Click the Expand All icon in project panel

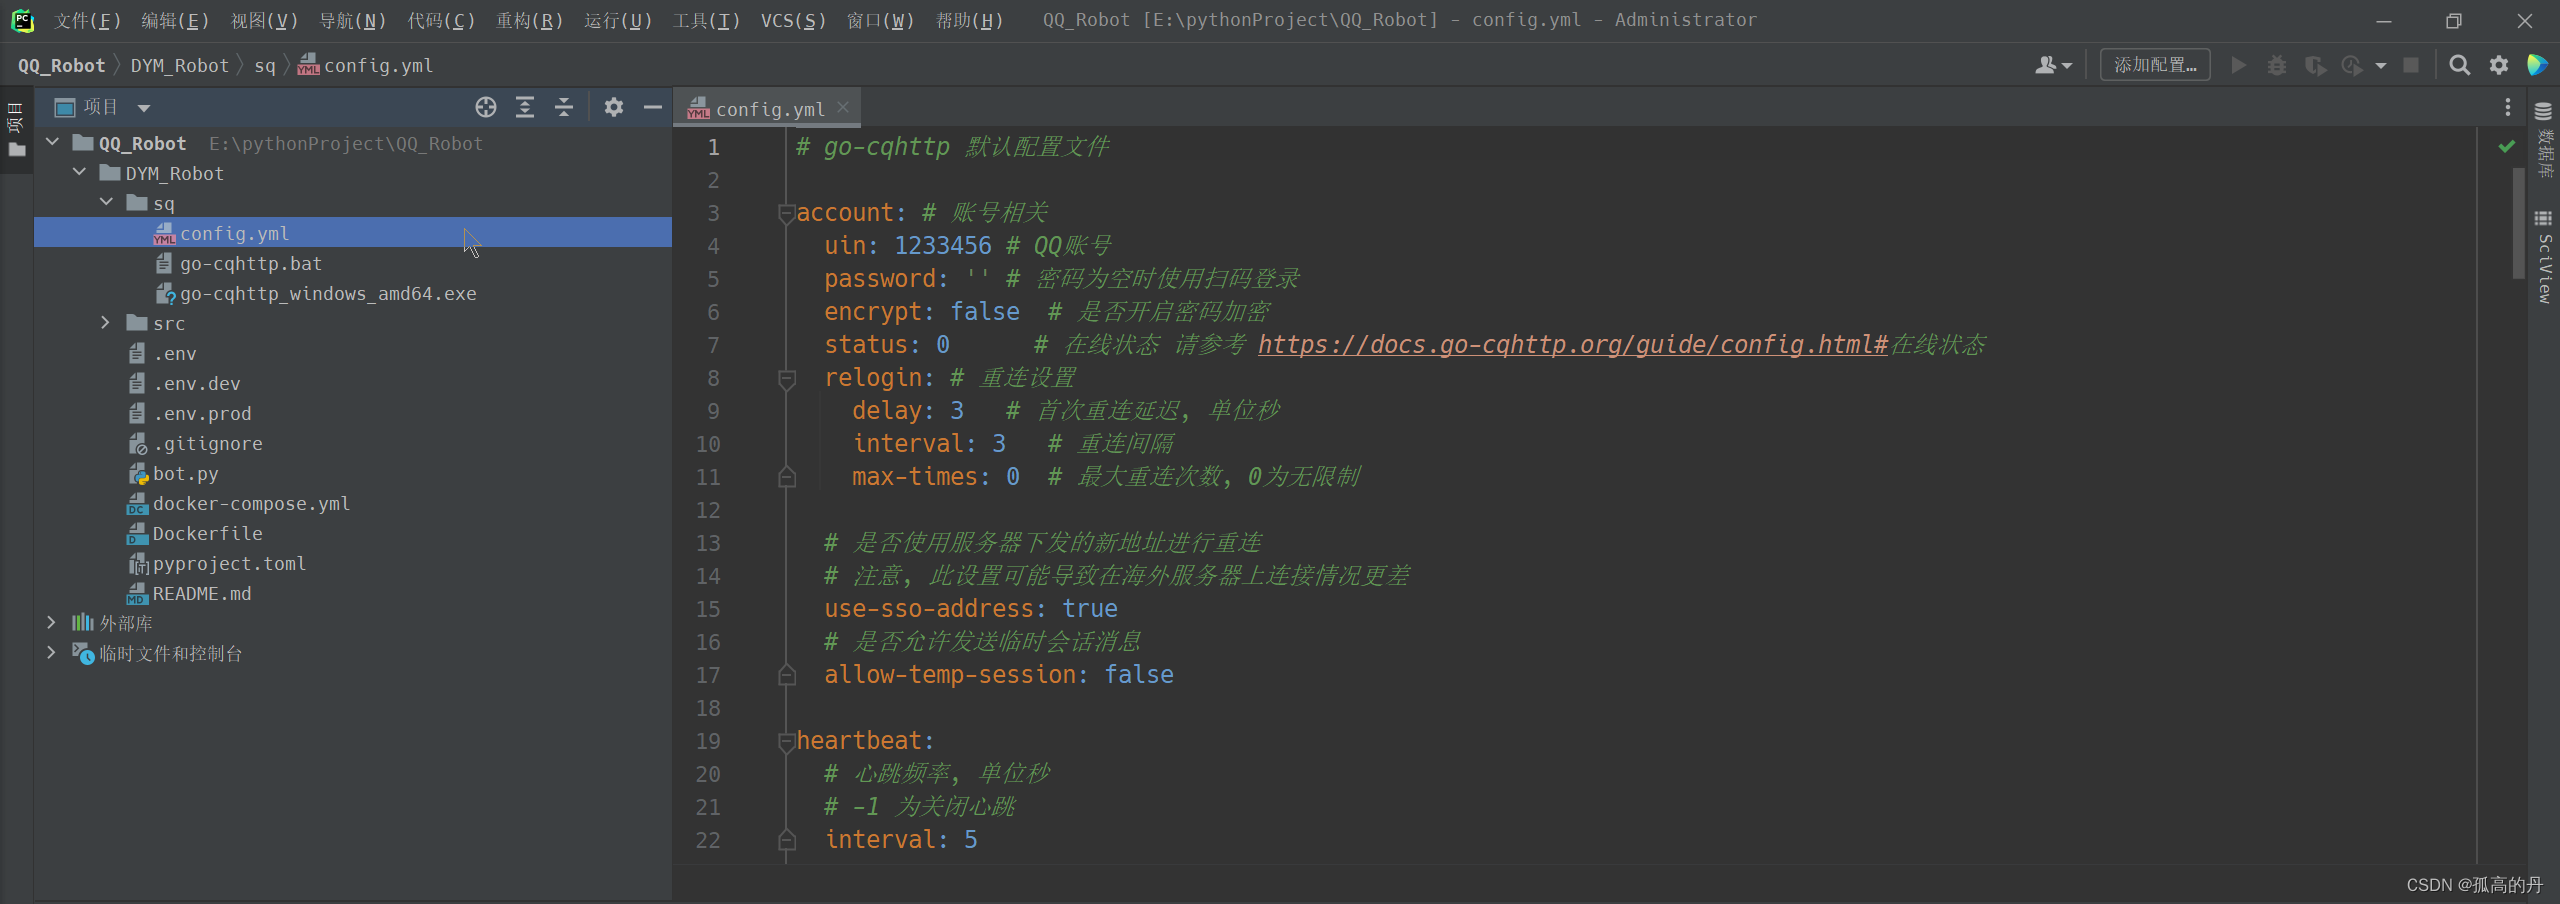(x=525, y=107)
